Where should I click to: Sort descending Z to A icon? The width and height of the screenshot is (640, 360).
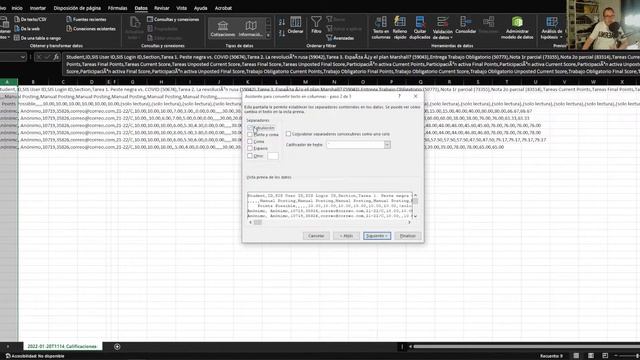[282, 33]
